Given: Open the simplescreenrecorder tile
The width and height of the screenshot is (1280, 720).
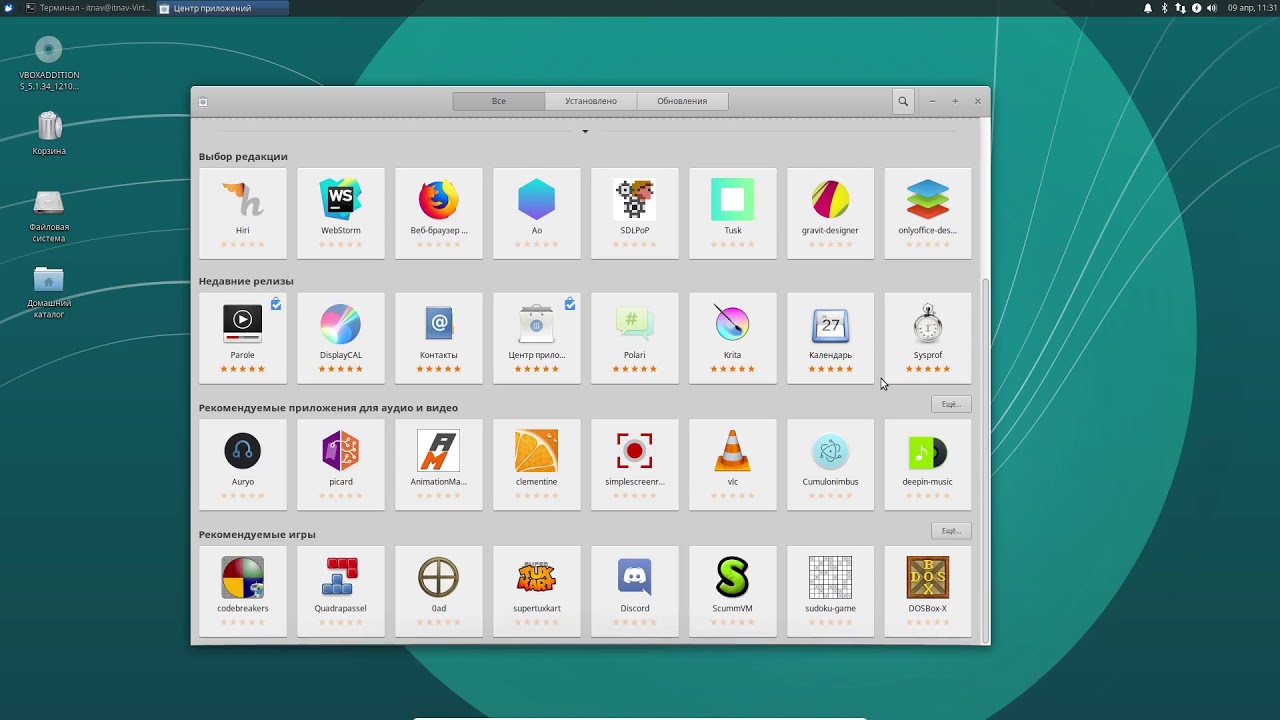Looking at the screenshot, I should pos(635,465).
